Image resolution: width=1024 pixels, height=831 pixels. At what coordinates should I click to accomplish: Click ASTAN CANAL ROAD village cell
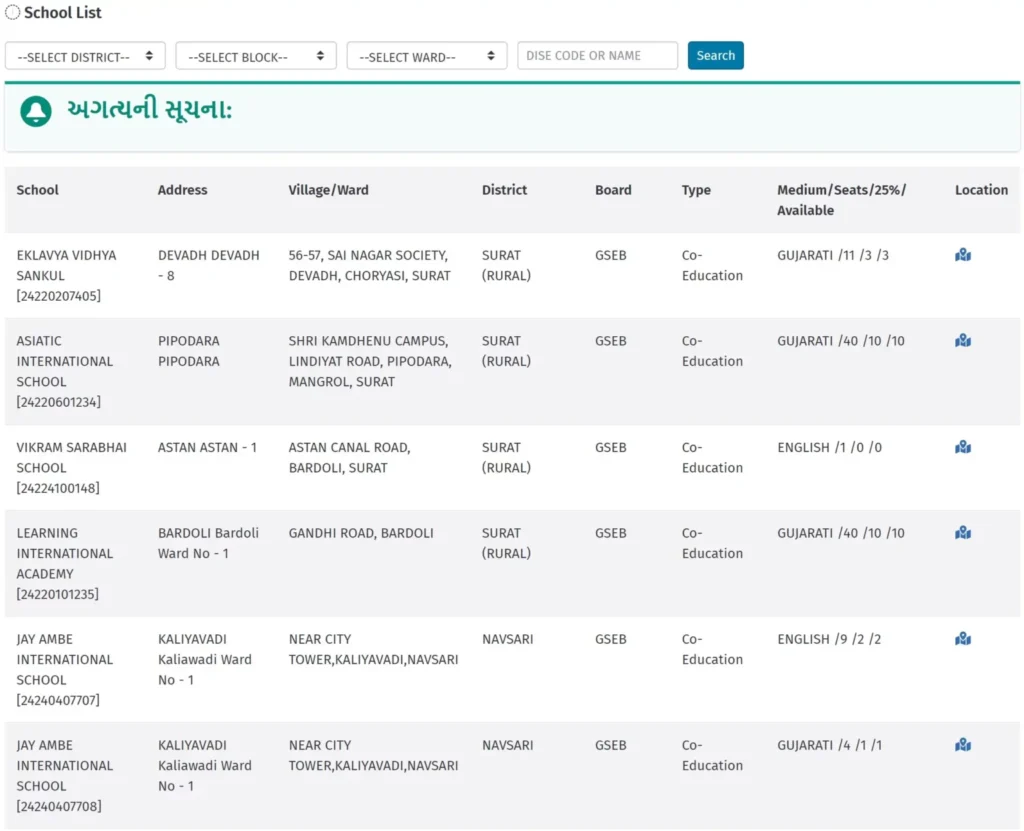[x=349, y=457]
